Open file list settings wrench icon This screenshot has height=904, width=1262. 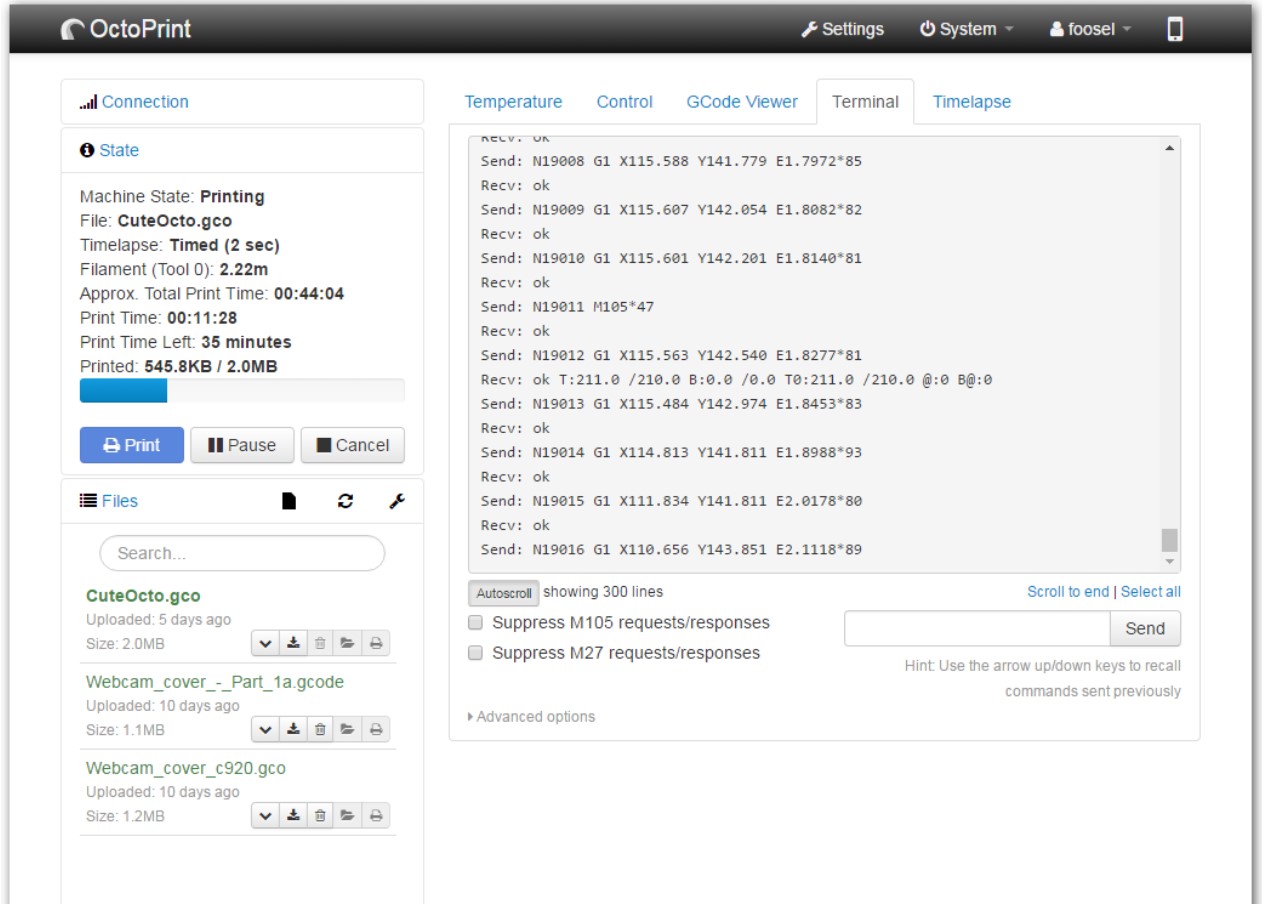397,501
